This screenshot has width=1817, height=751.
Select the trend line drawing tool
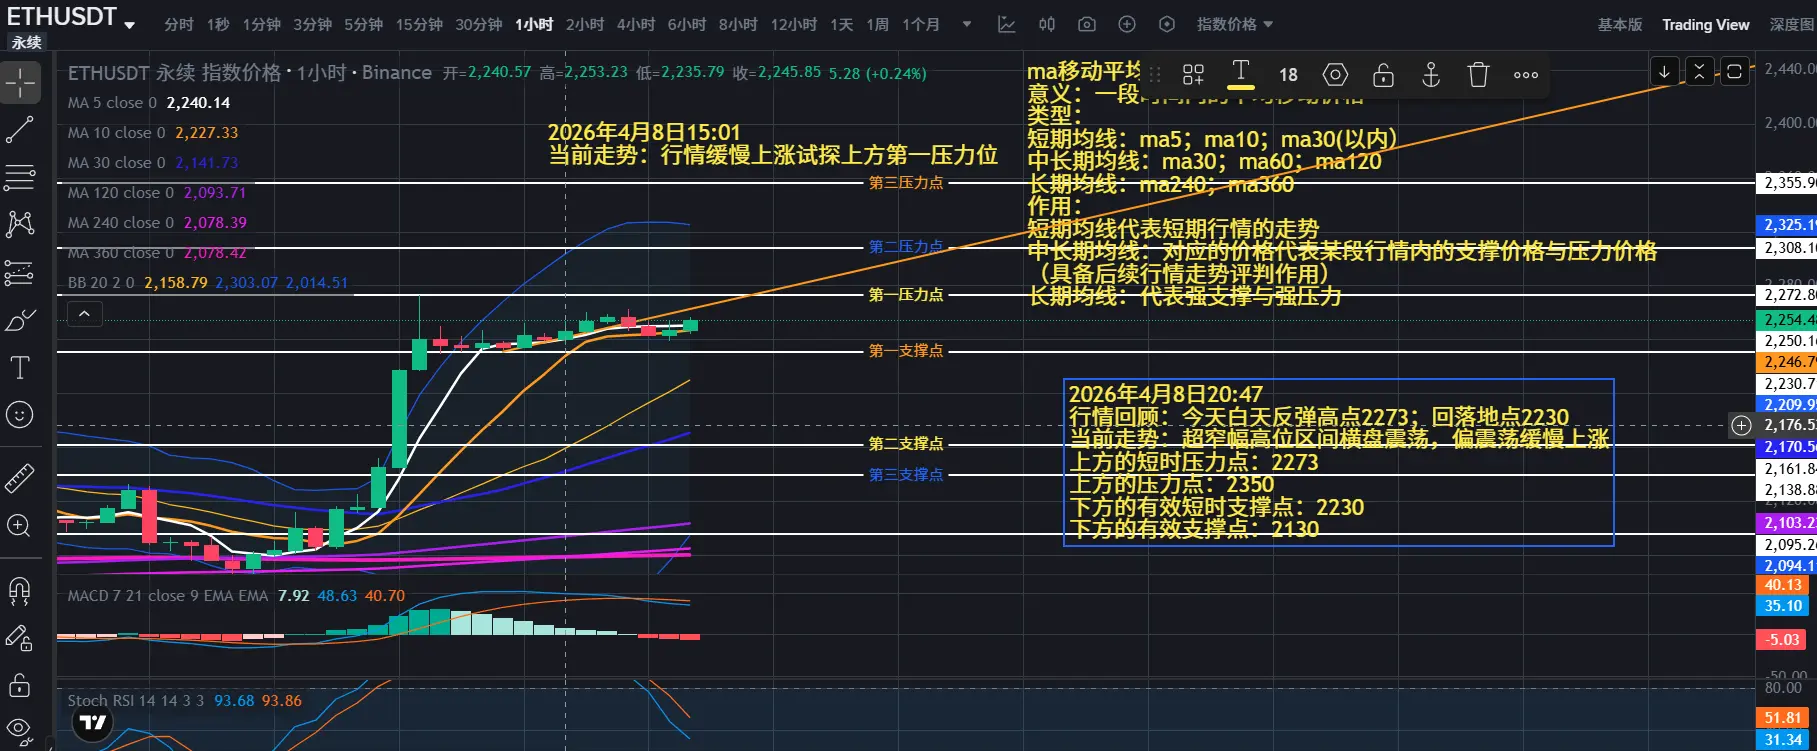coord(20,129)
